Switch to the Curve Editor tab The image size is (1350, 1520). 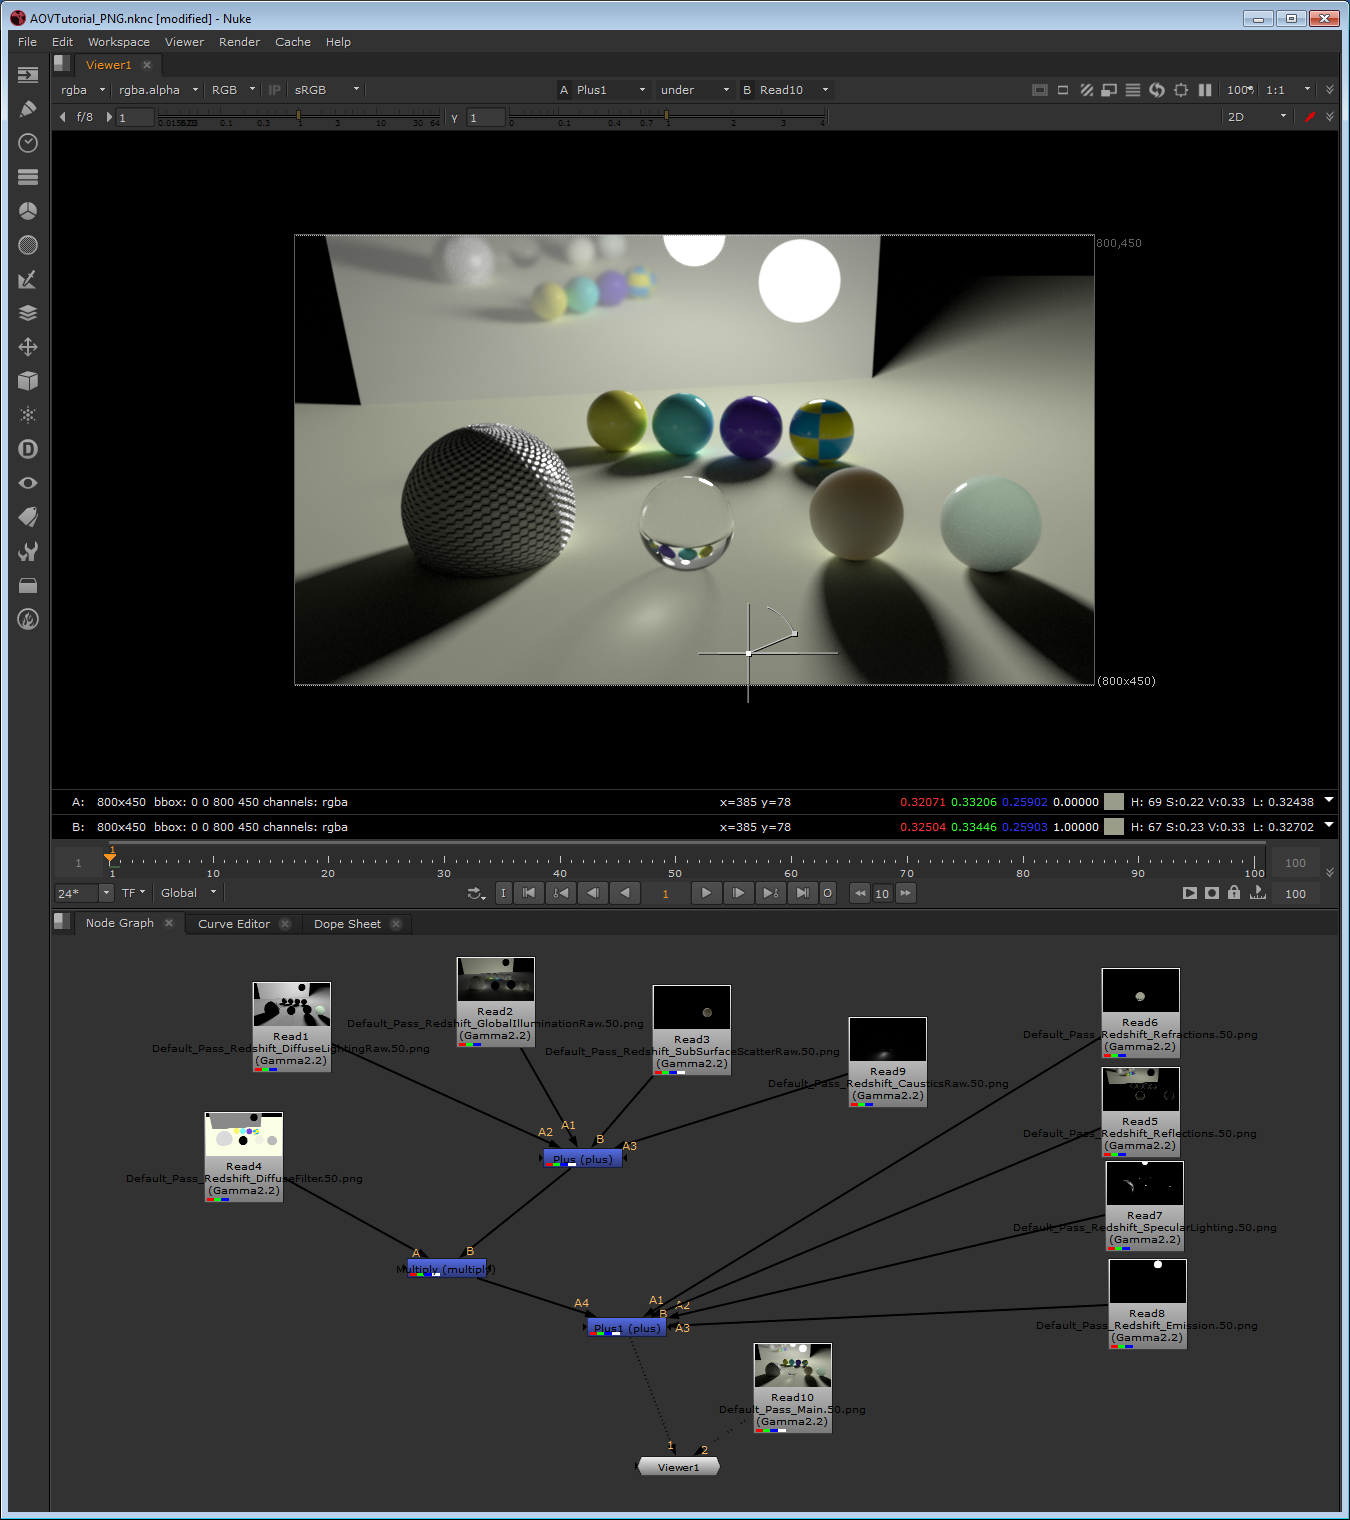pyautogui.click(x=234, y=924)
